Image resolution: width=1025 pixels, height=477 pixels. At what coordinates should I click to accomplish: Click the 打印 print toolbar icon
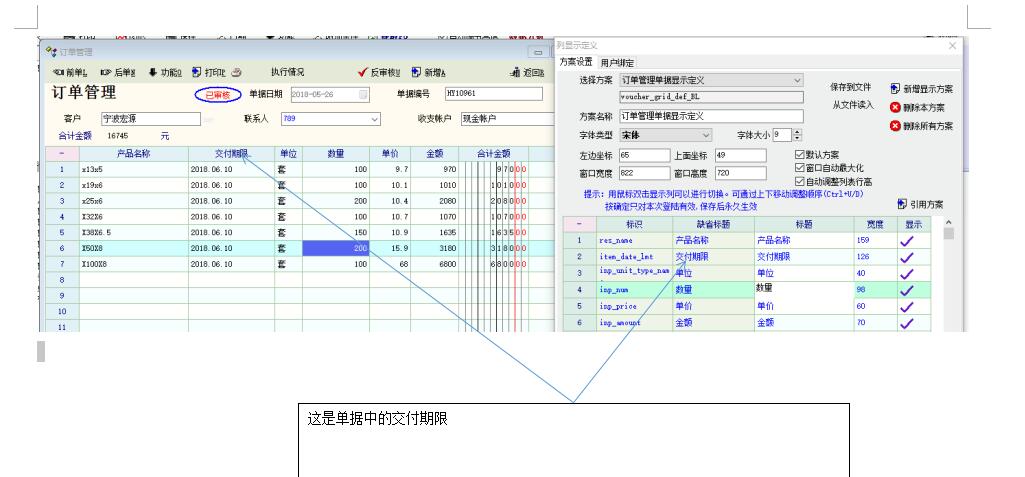pyautogui.click(x=197, y=73)
